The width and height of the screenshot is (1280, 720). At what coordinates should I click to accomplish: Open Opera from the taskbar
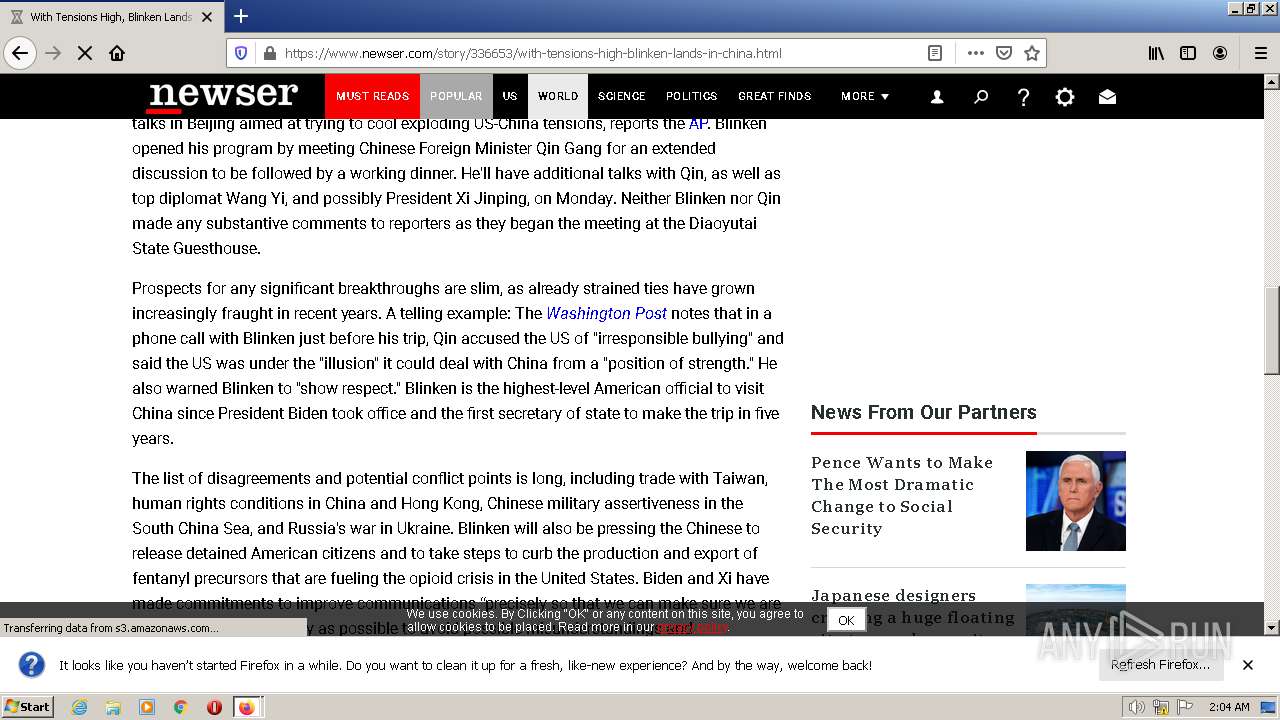214,707
